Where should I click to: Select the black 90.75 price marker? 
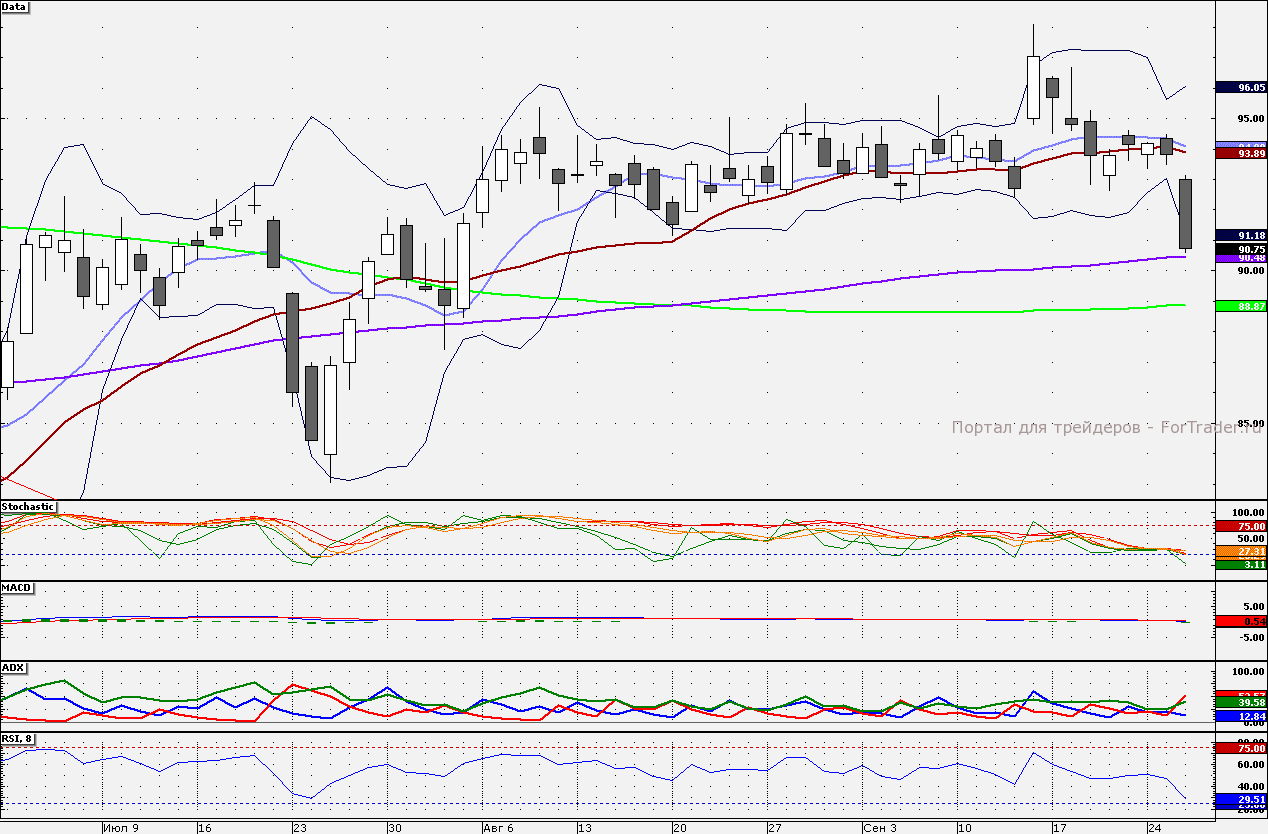[1241, 249]
